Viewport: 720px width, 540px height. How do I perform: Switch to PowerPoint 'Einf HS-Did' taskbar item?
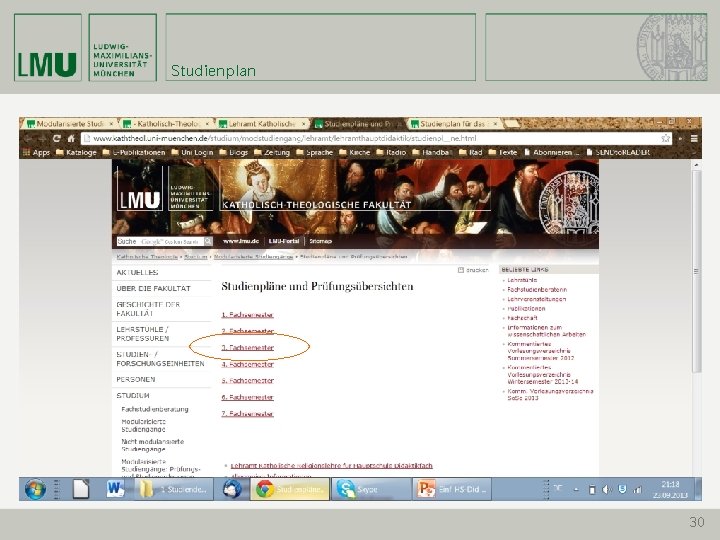452,489
